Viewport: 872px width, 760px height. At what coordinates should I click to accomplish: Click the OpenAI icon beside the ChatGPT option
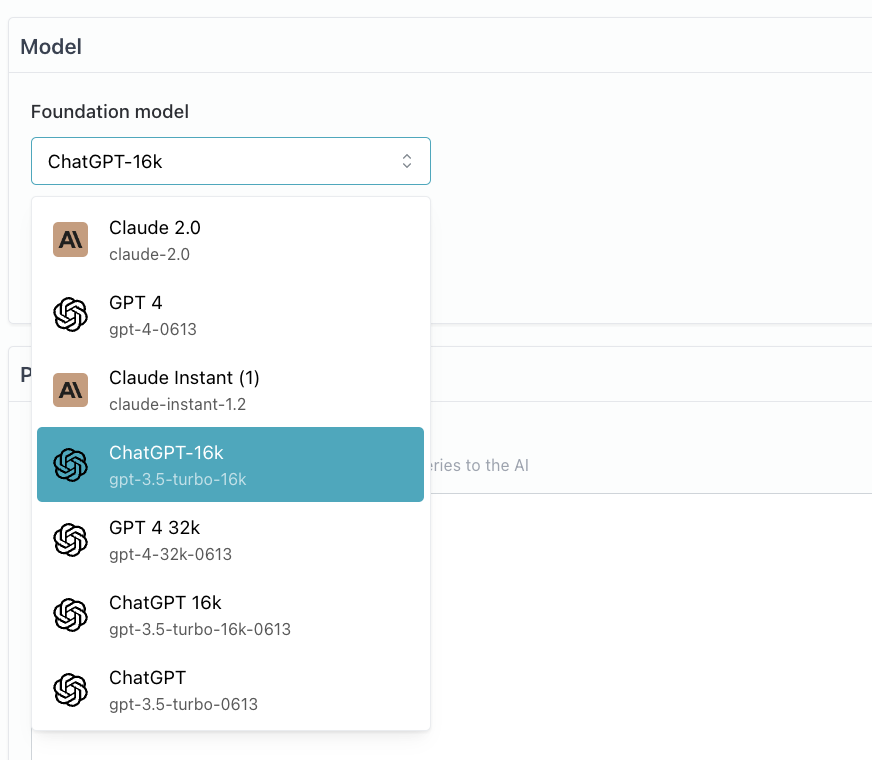click(x=71, y=690)
